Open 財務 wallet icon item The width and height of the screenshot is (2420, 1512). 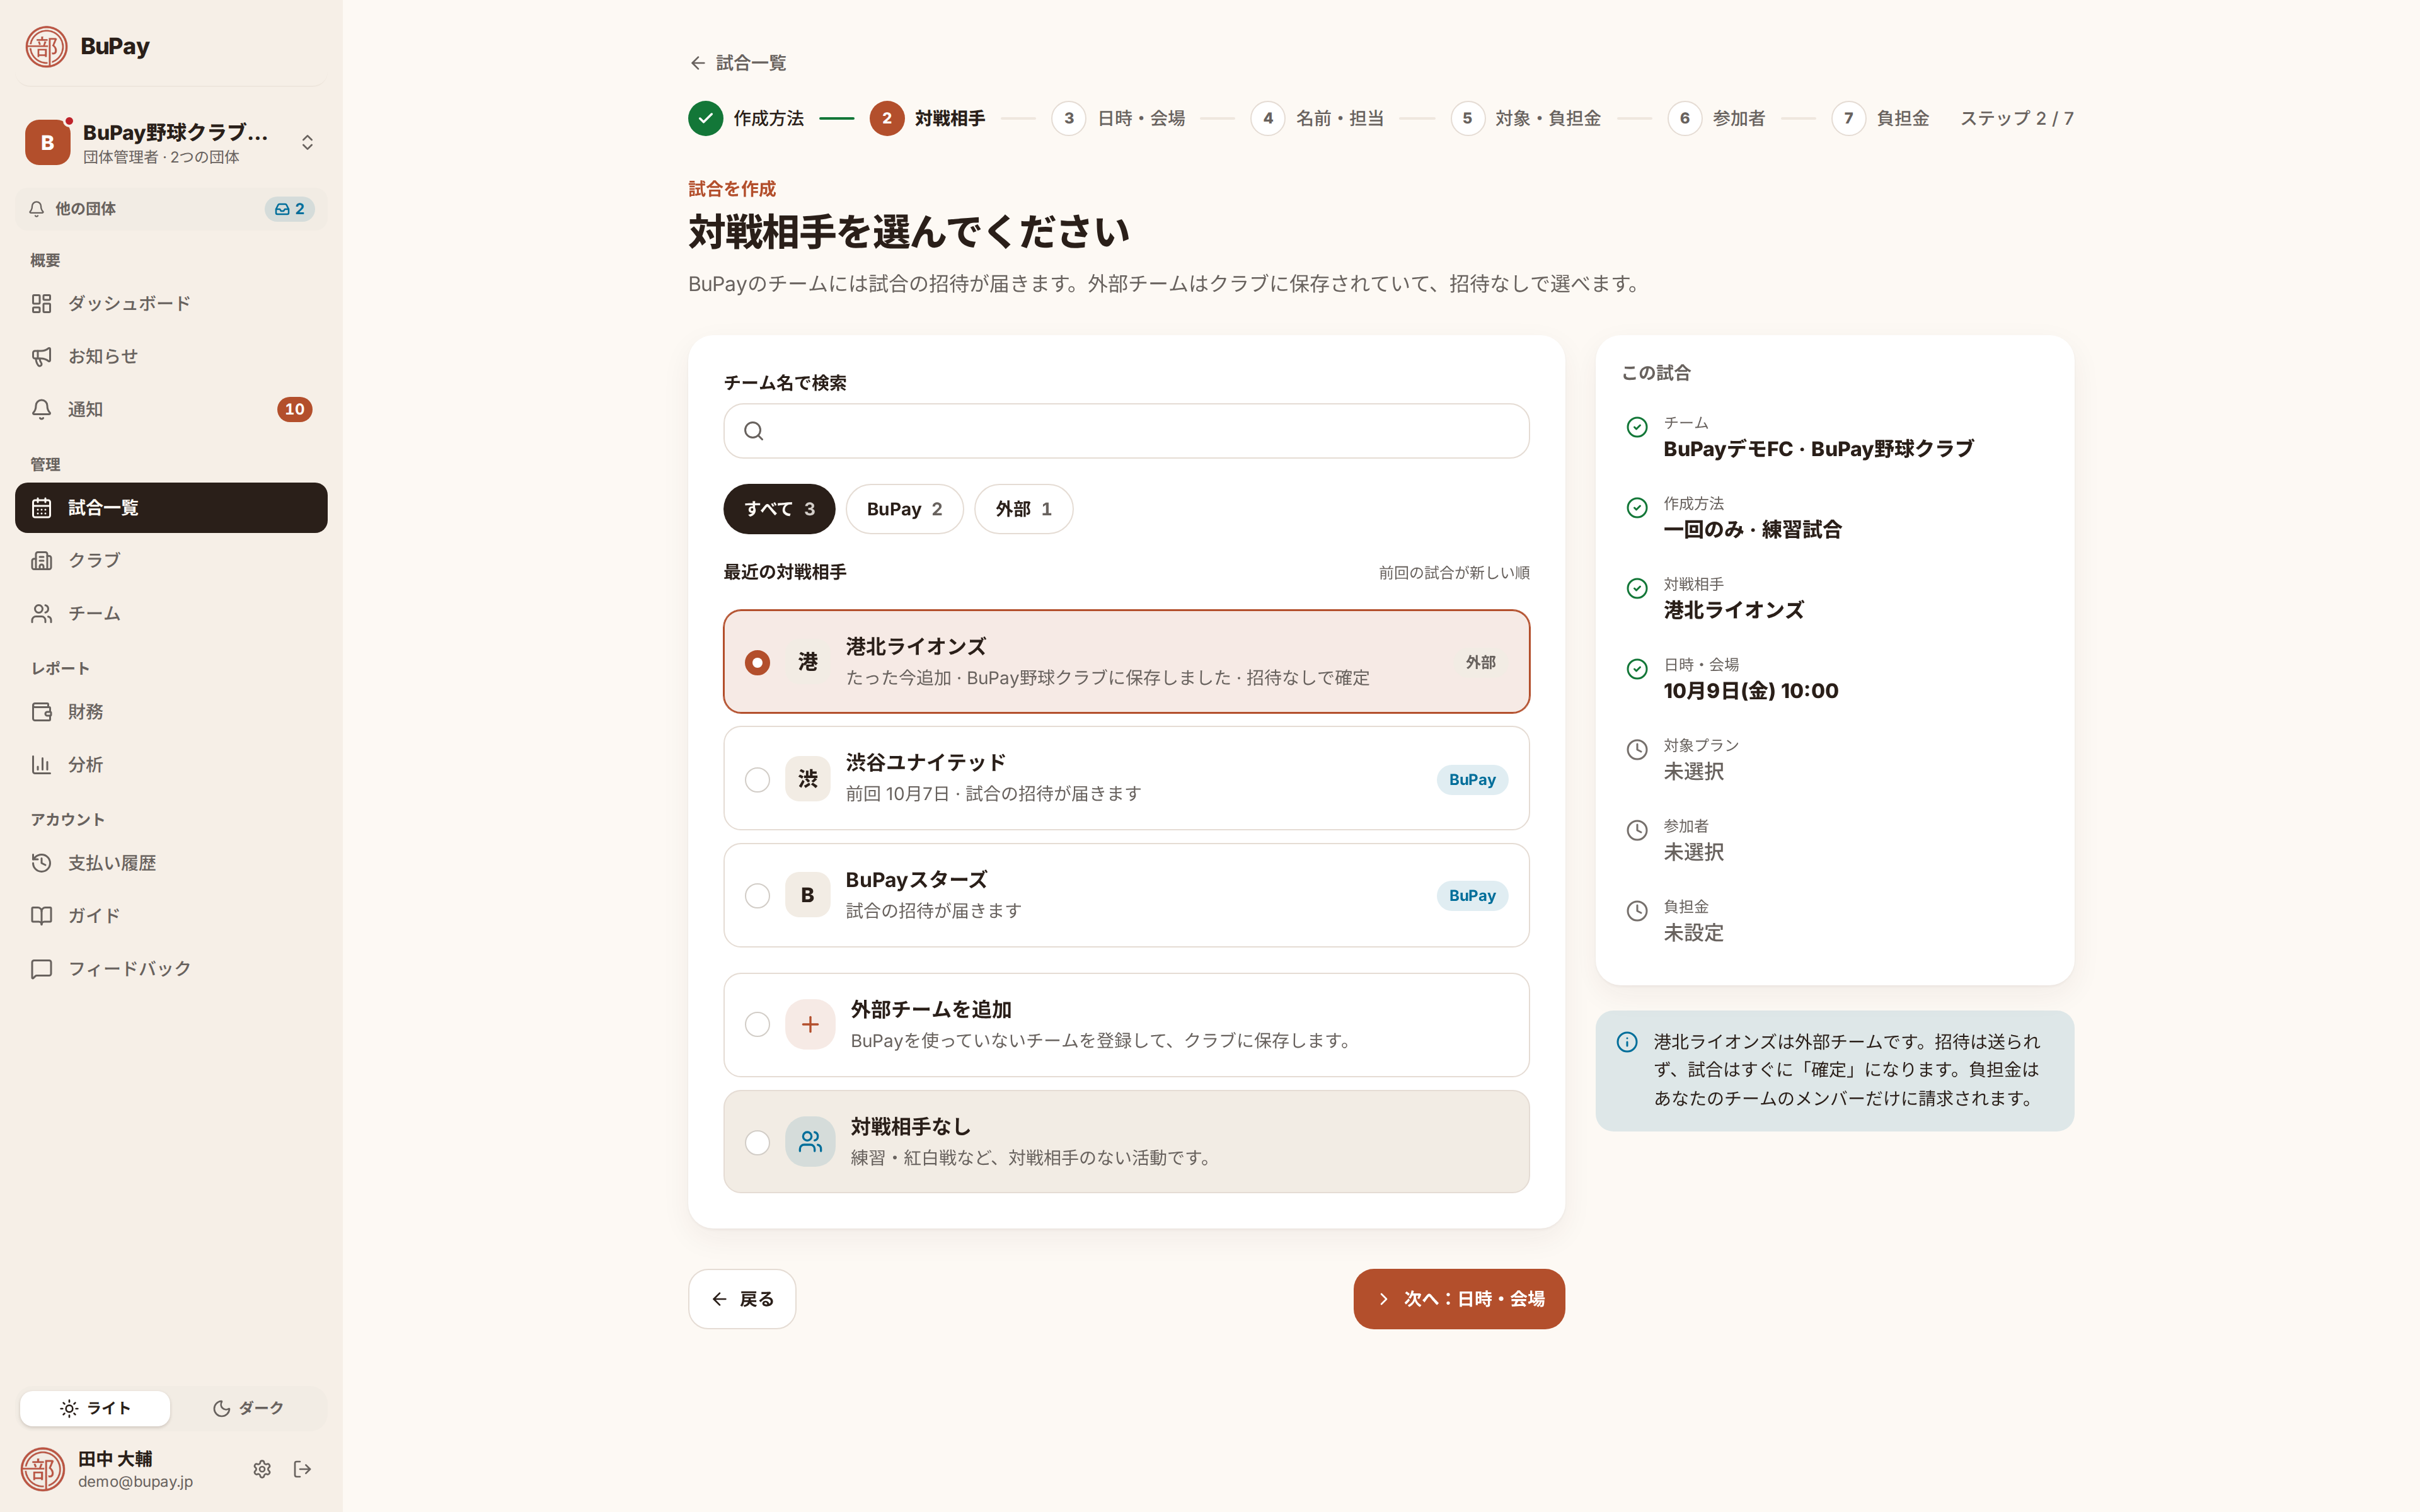171,712
